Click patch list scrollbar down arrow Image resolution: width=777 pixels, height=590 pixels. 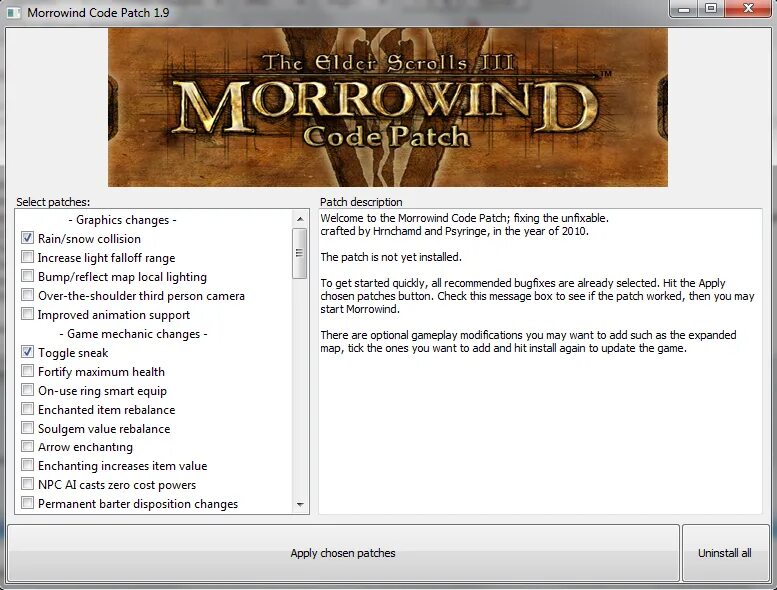click(x=300, y=505)
